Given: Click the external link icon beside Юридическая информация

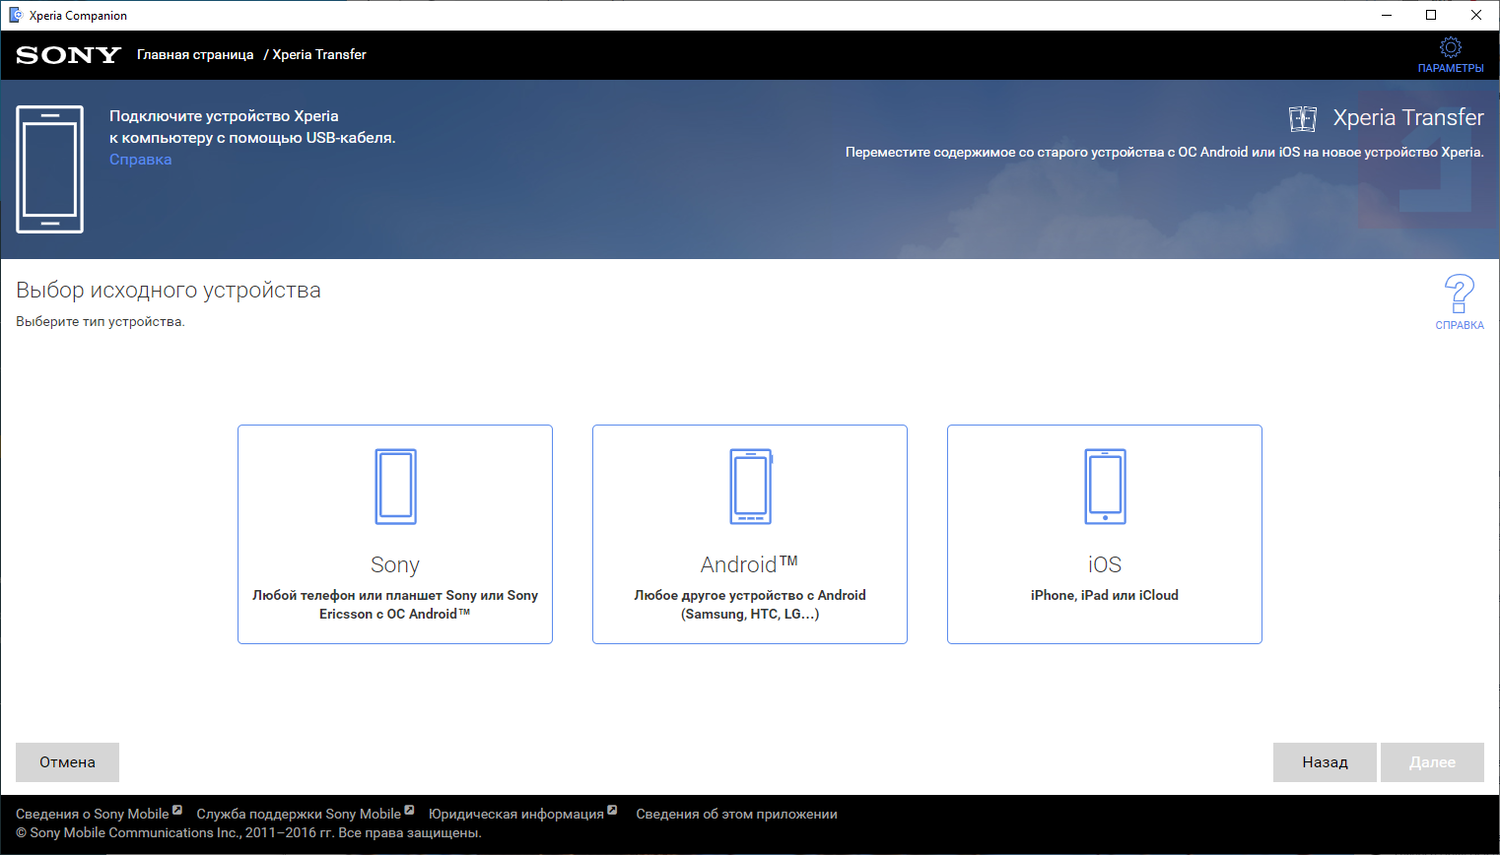Looking at the screenshot, I should 612,810.
